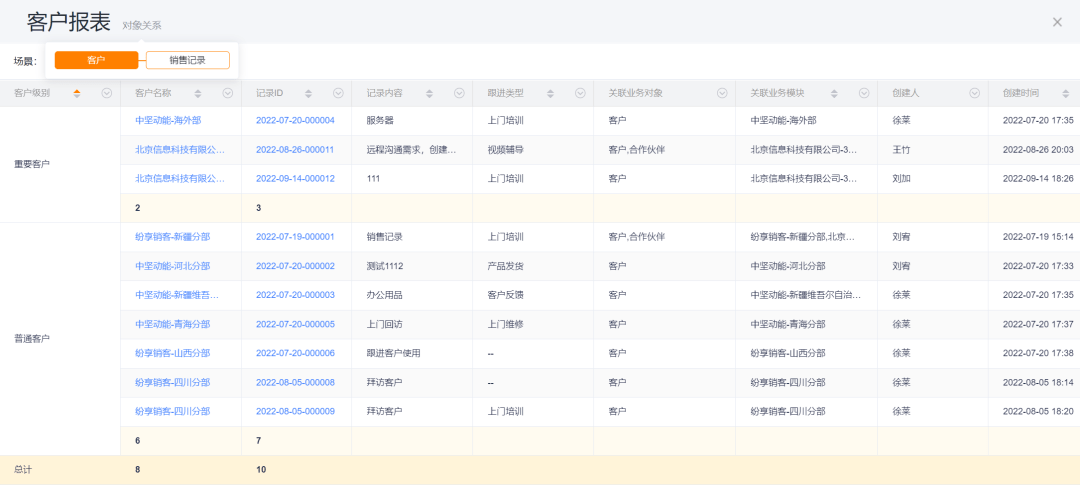Sort by 跟进类型 column sort arrows
Viewport: 1080px width, 486px height.
[x=550, y=94]
